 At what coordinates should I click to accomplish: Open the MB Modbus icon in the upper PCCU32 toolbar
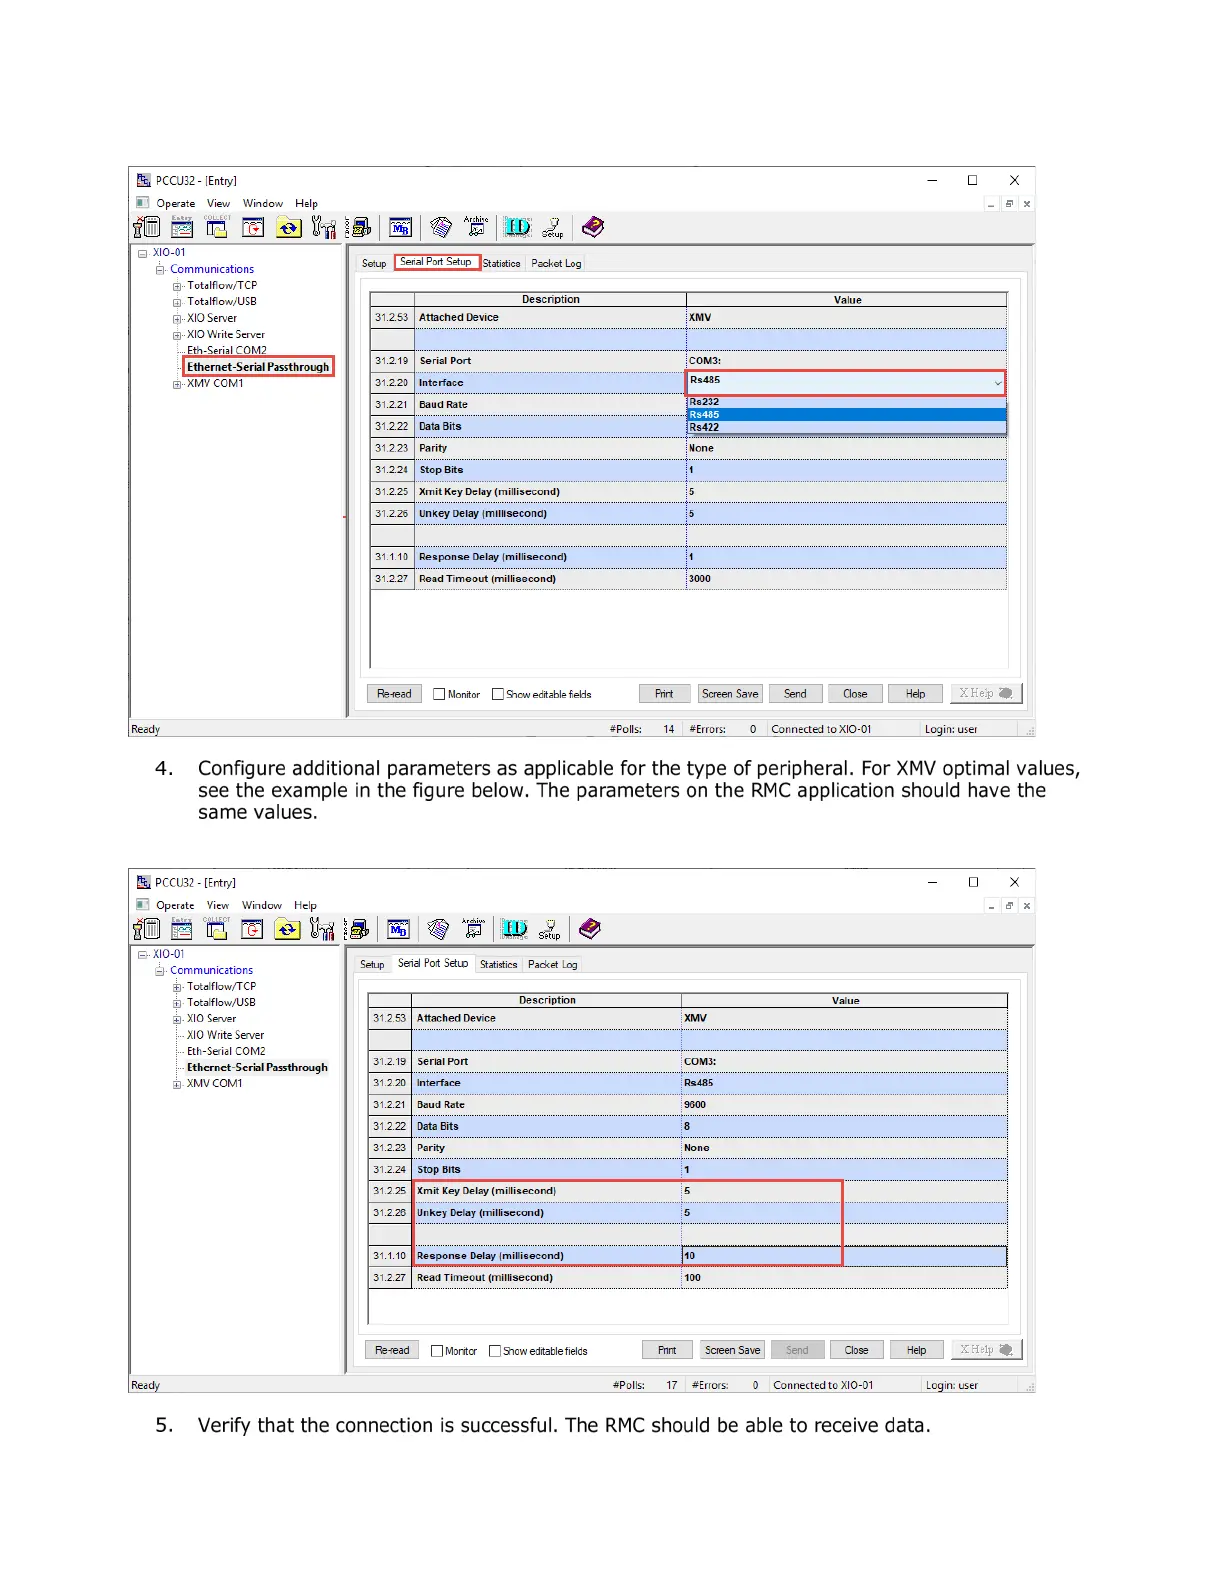[x=400, y=228]
